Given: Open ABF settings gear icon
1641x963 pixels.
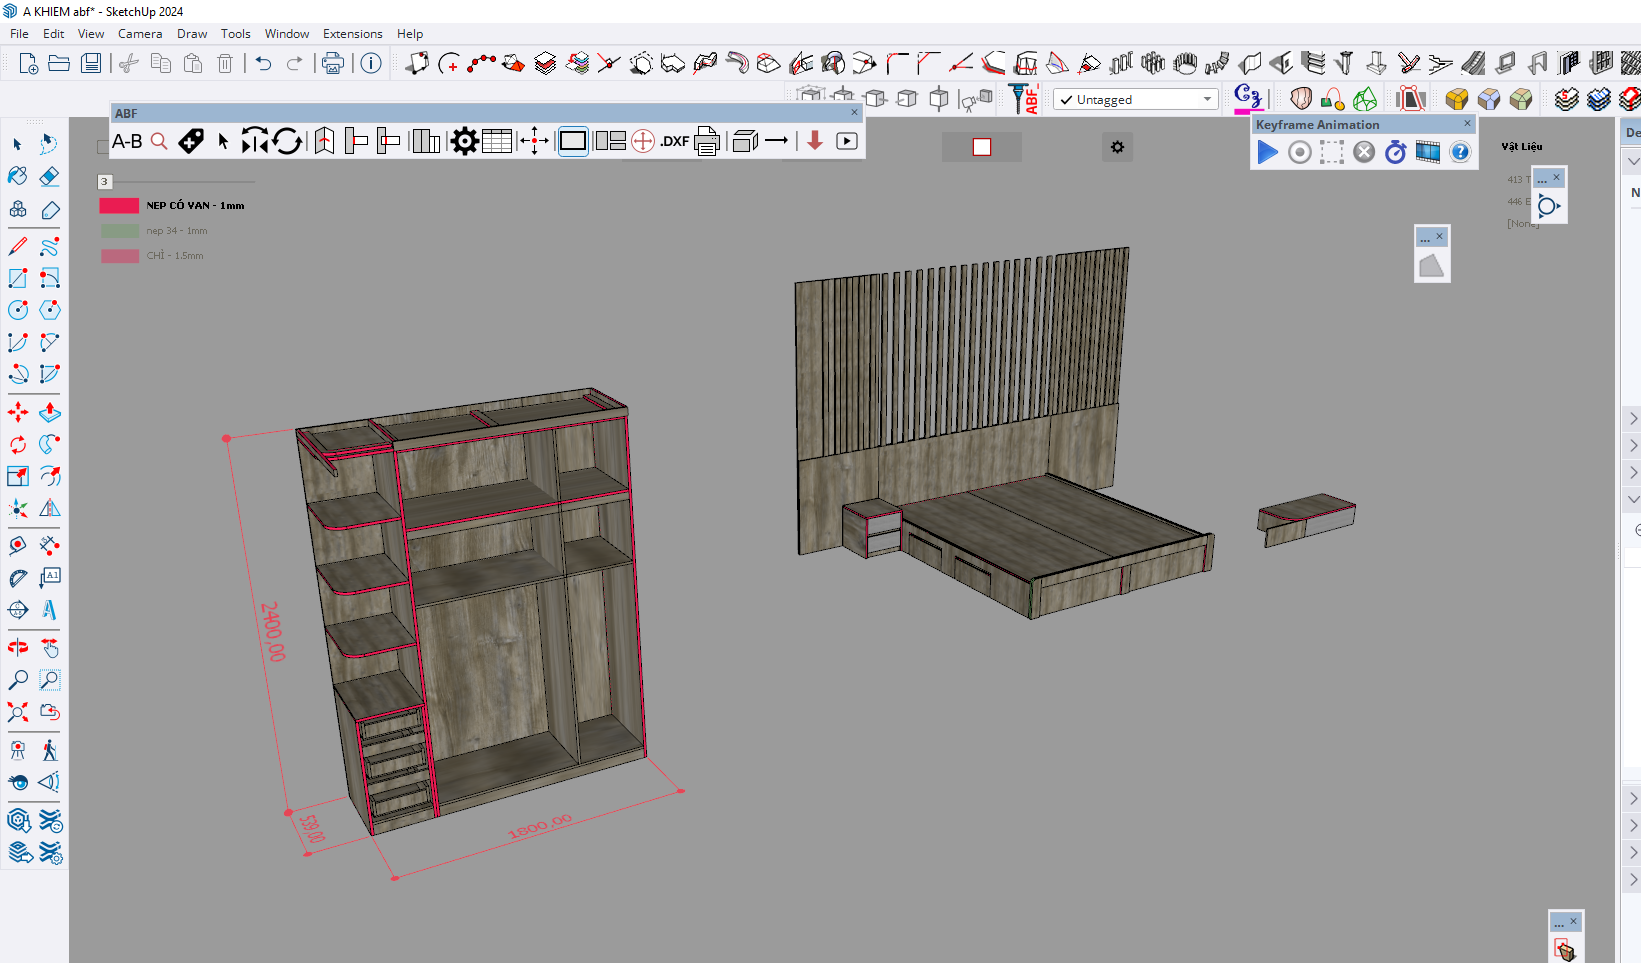Looking at the screenshot, I should pyautogui.click(x=464, y=142).
